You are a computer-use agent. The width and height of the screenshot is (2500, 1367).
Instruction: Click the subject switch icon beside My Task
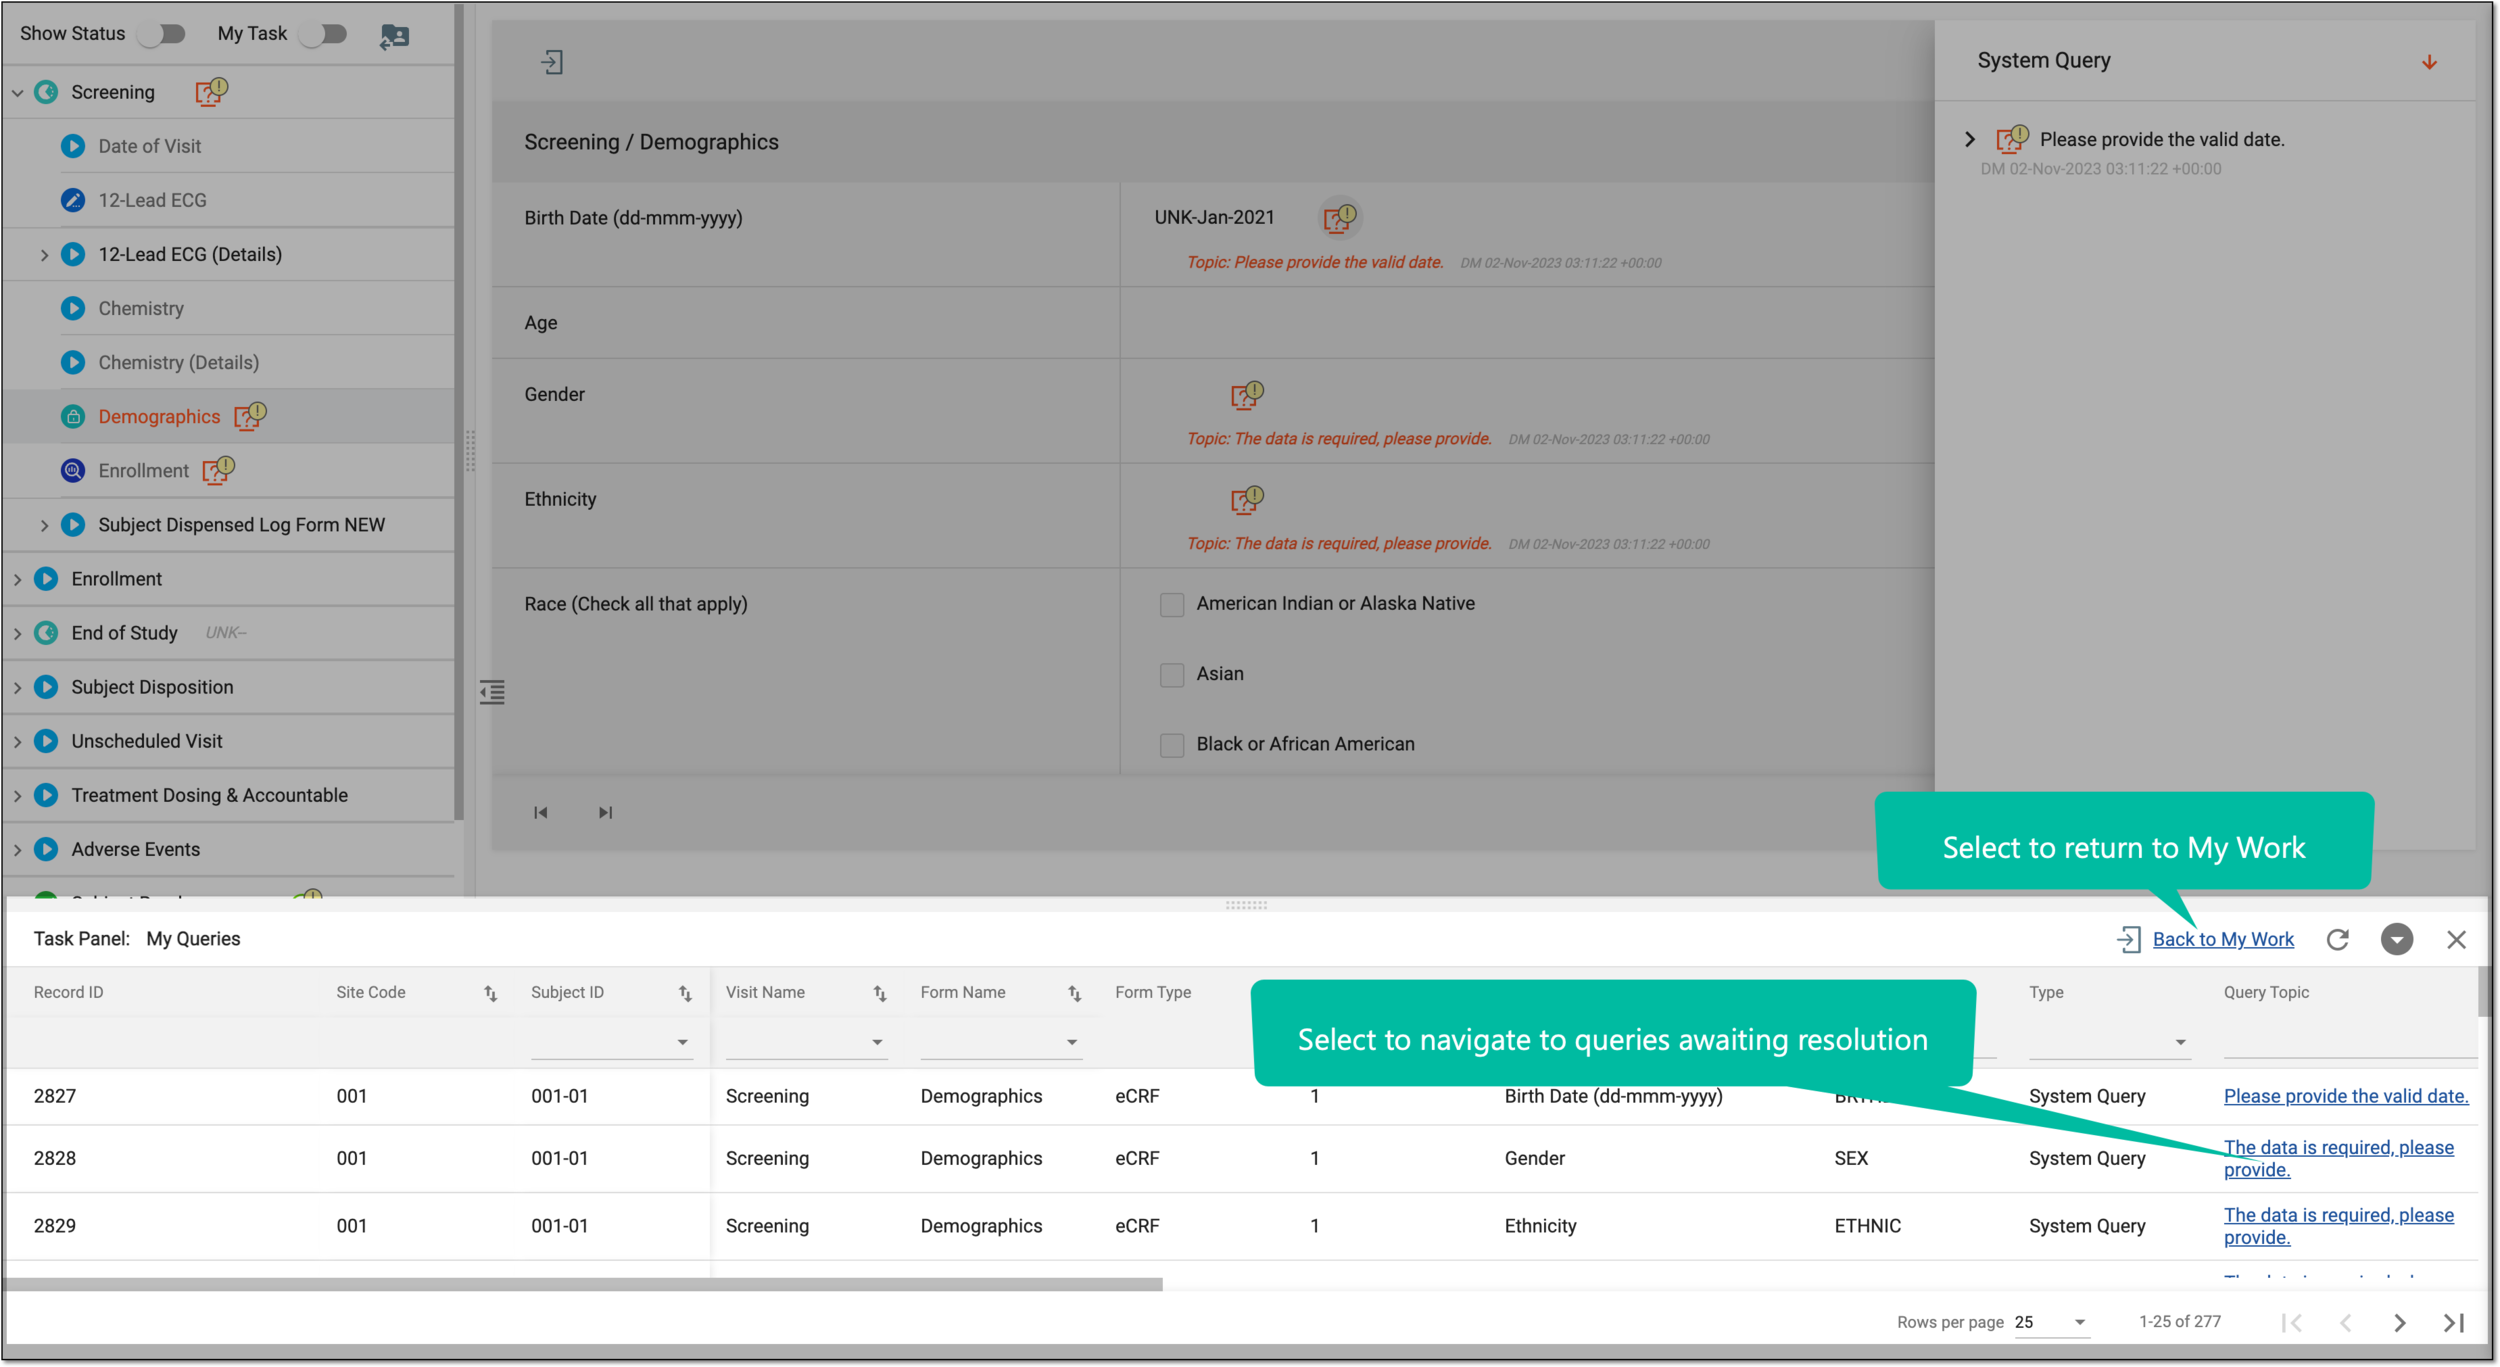pos(395,36)
